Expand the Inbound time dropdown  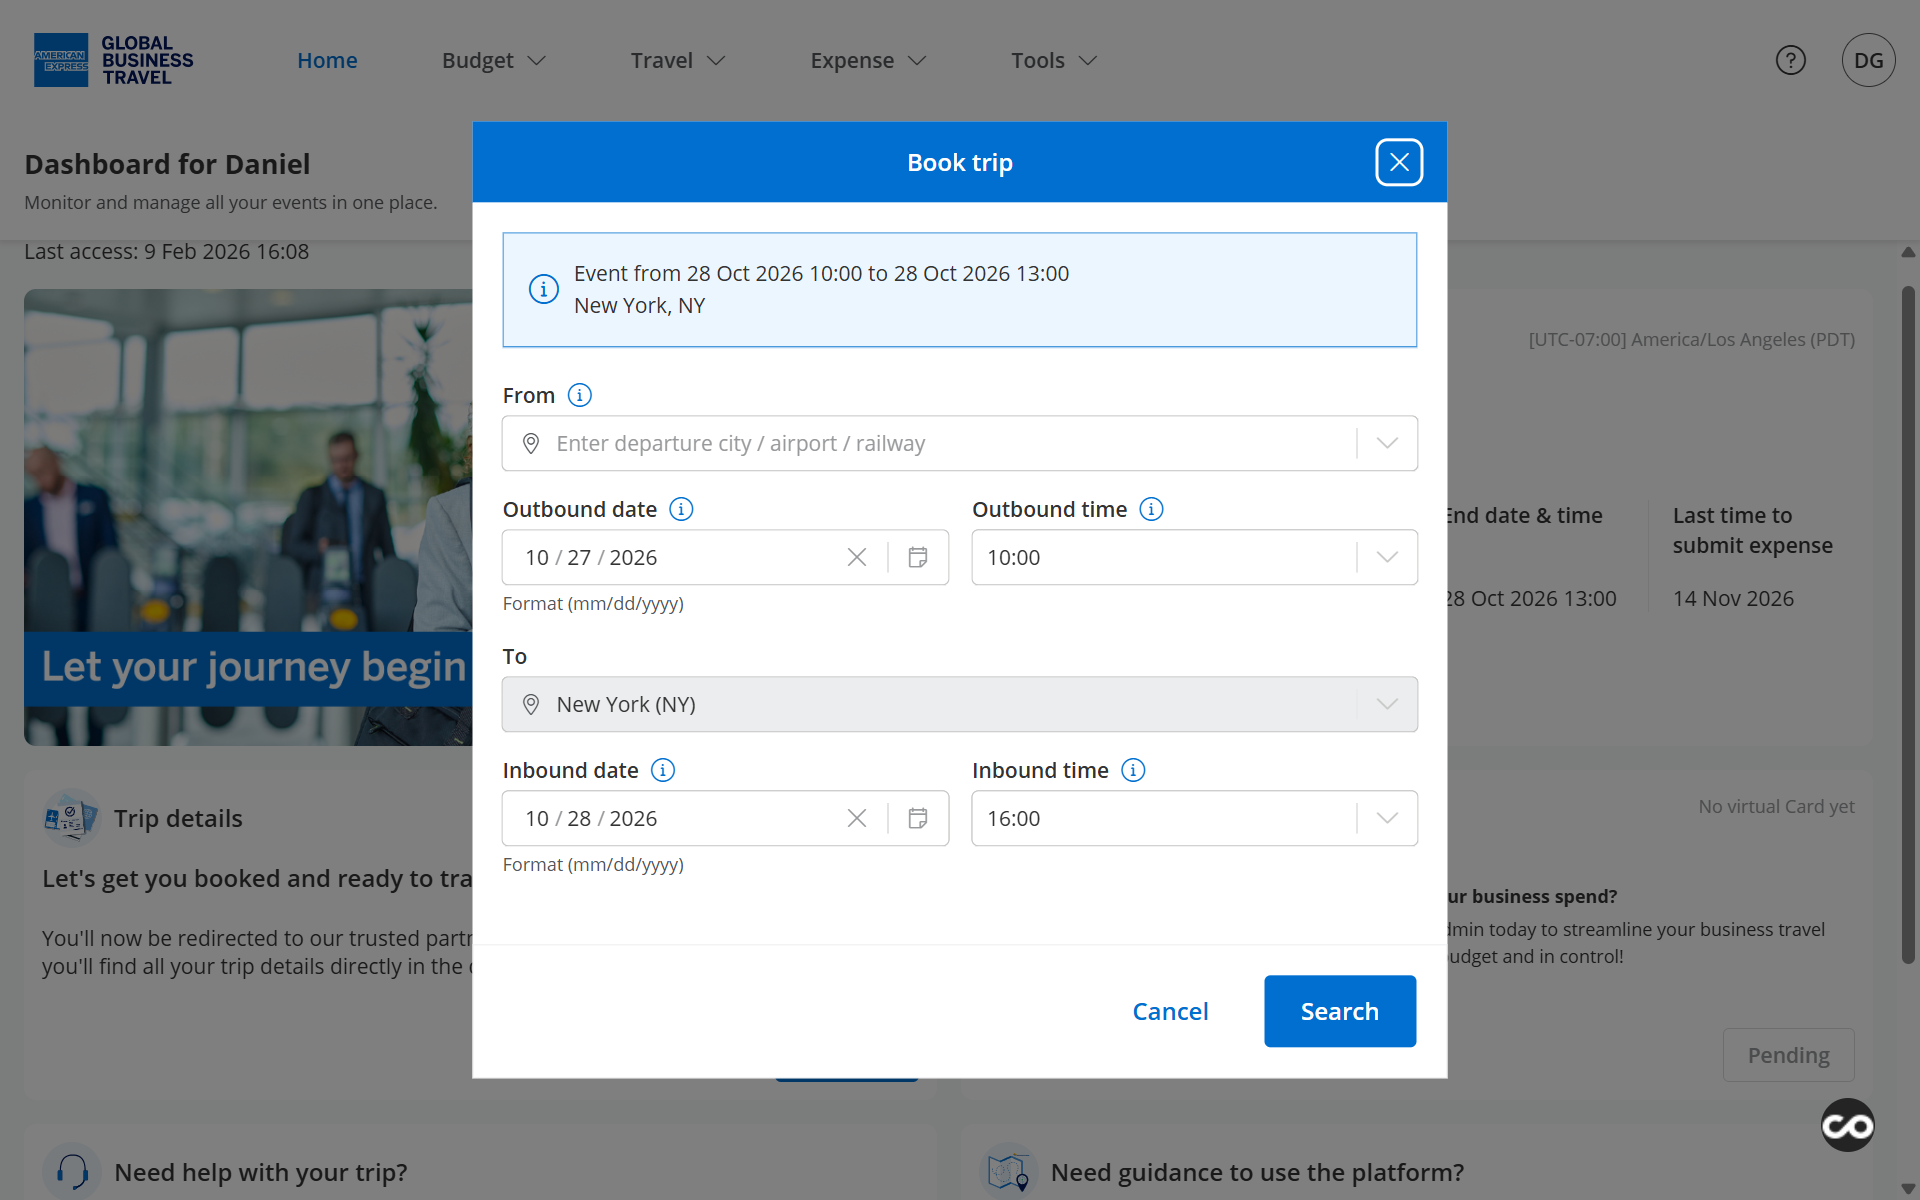tap(1386, 818)
